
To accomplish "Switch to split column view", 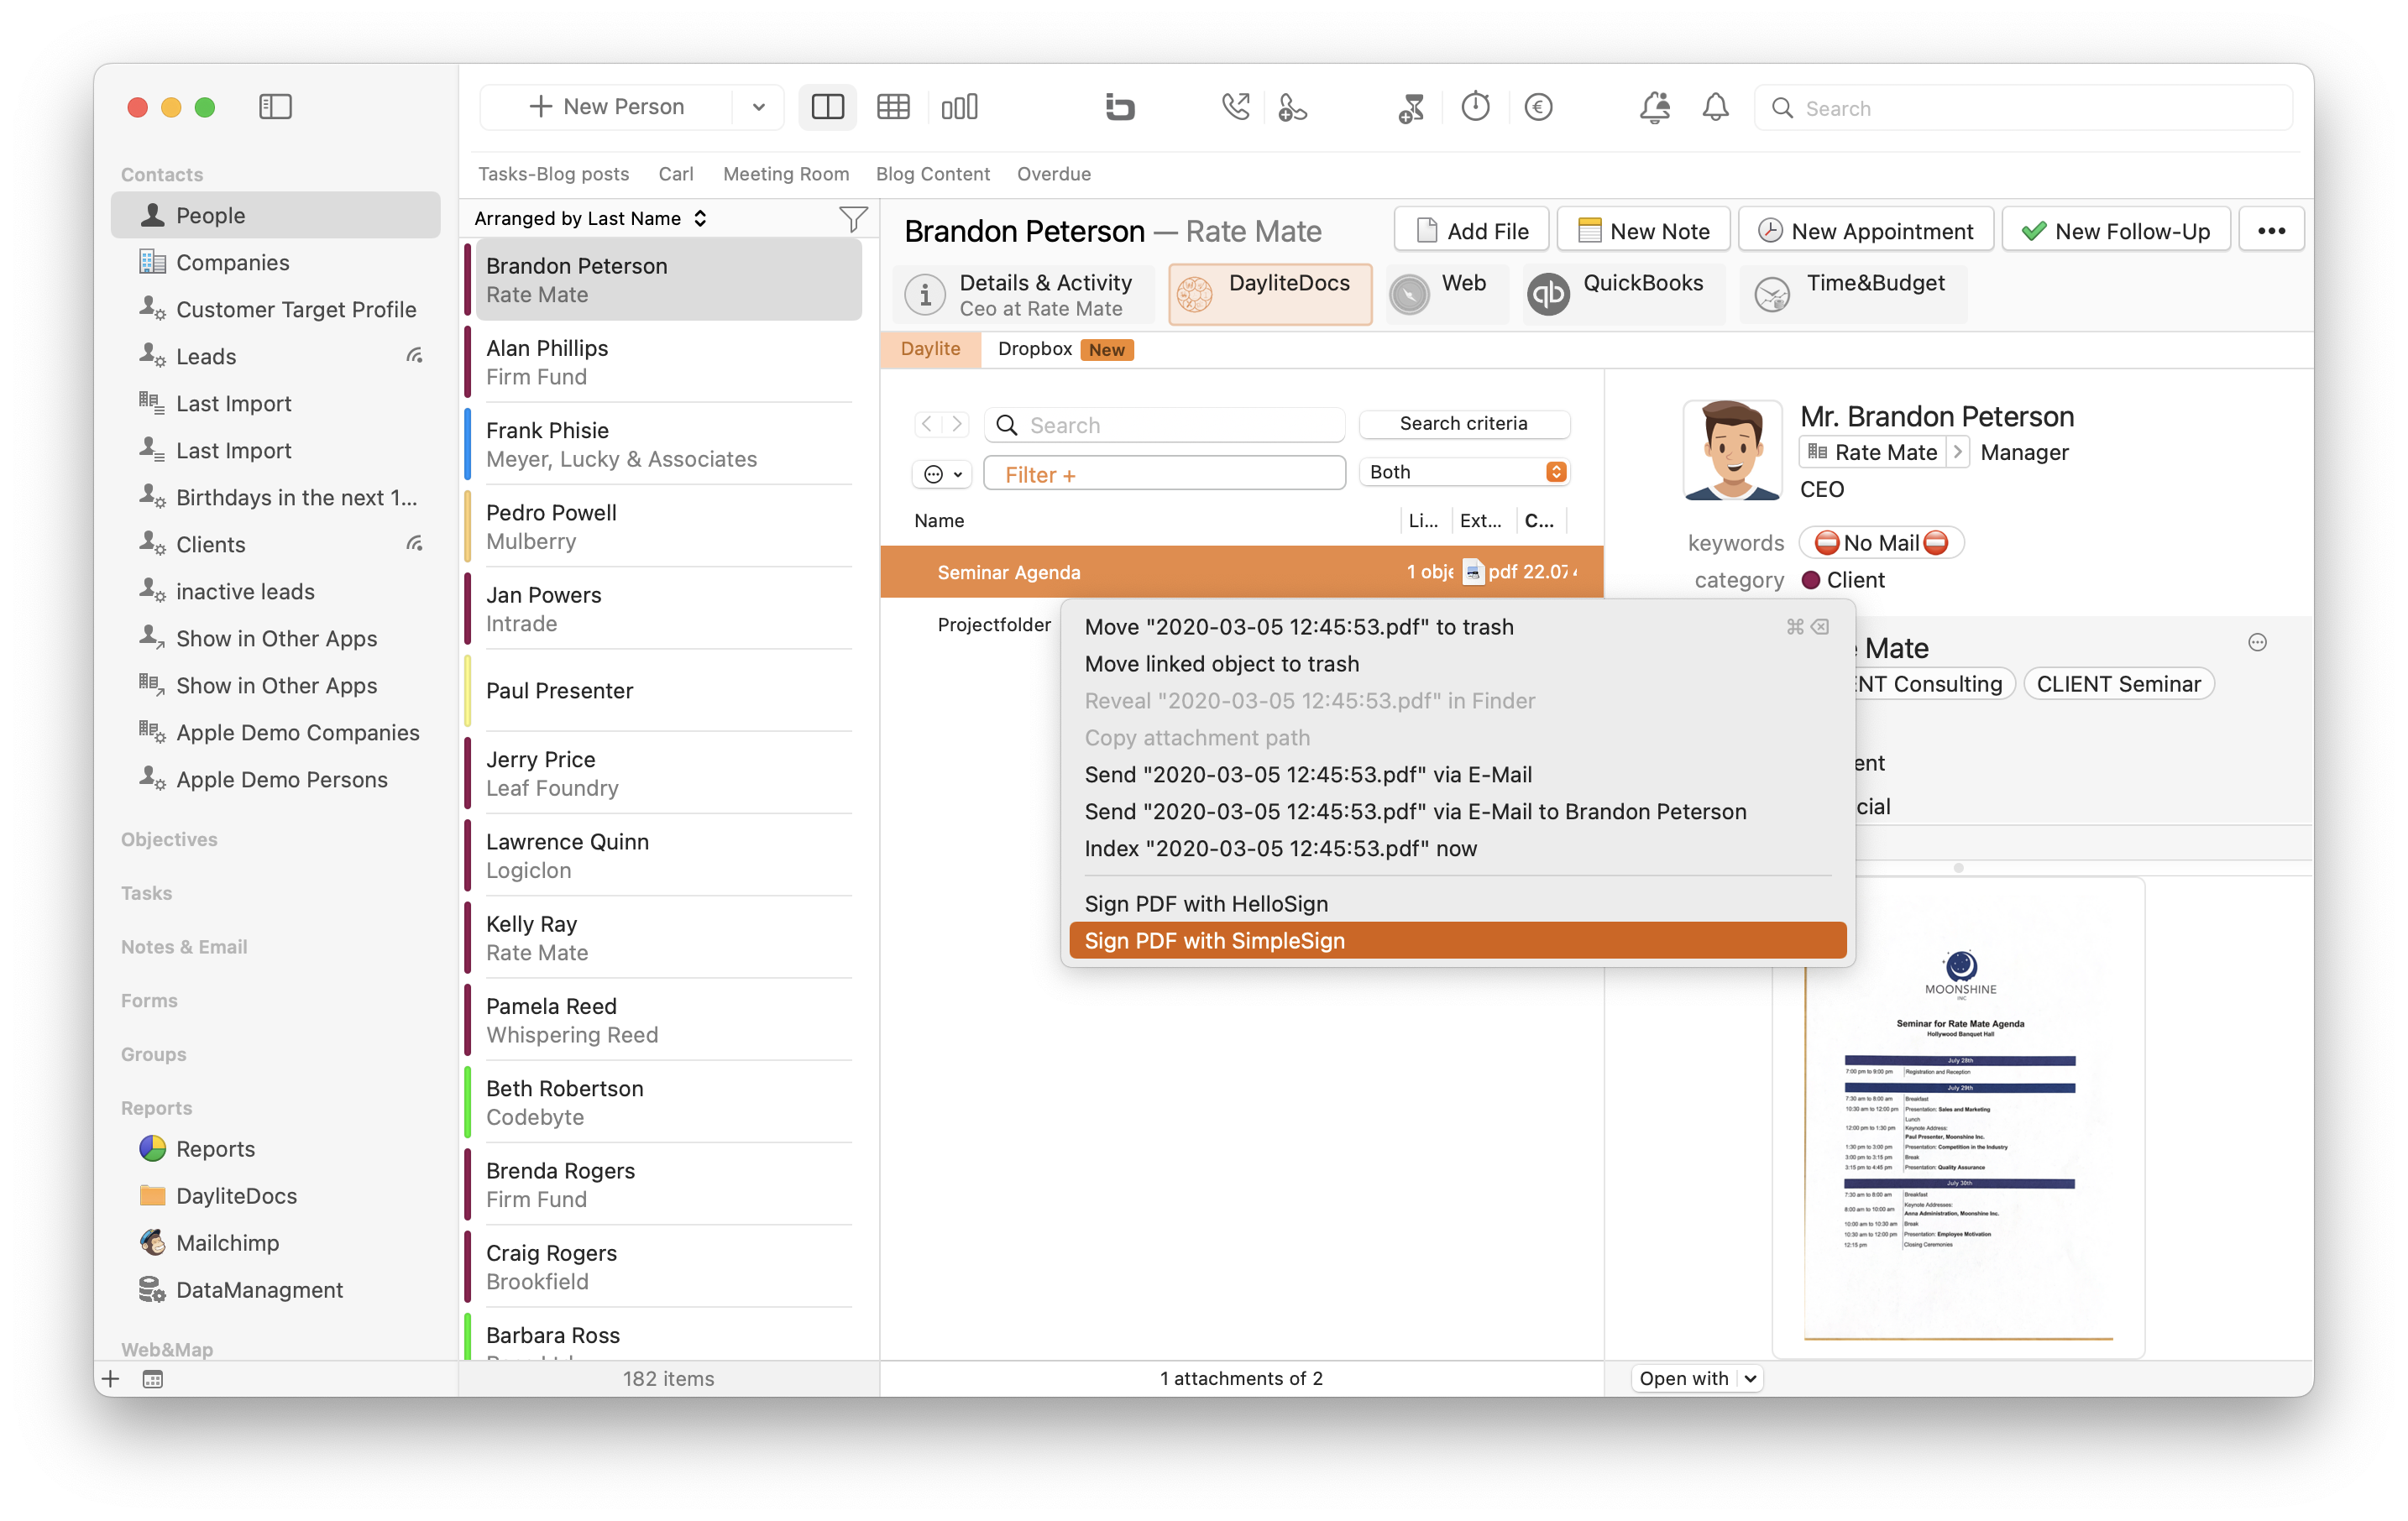I will point(827,107).
